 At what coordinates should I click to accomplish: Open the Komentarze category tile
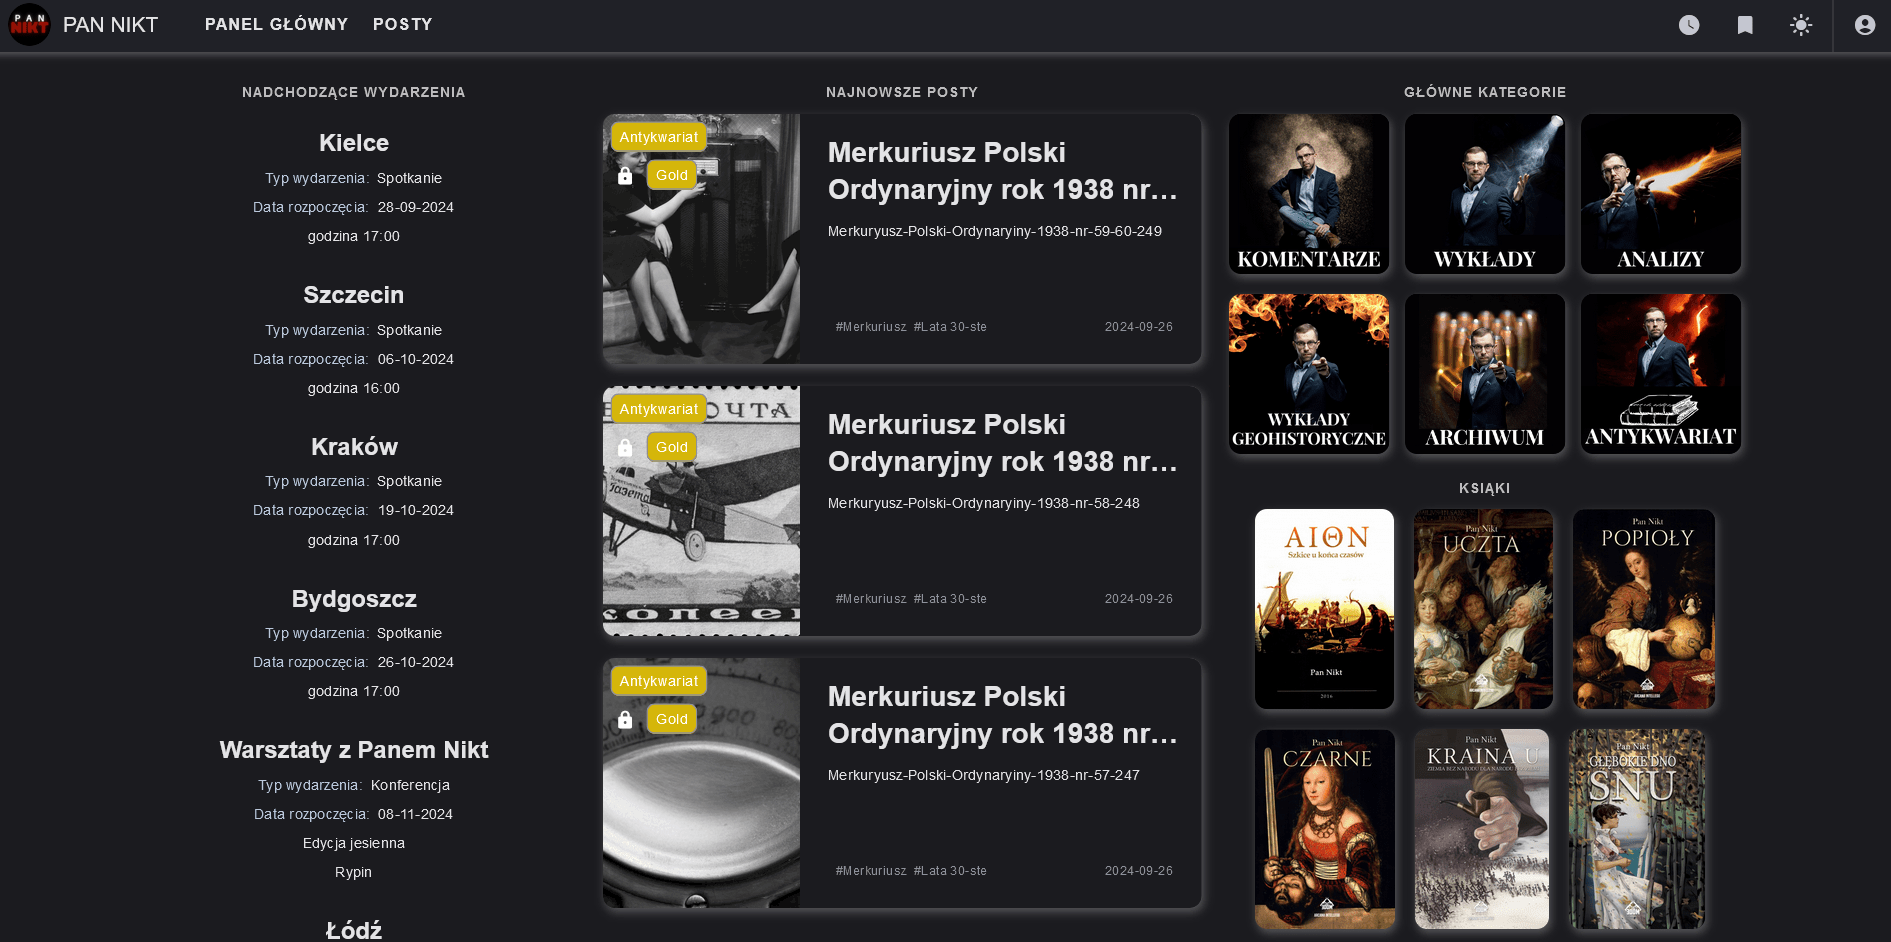(1308, 194)
